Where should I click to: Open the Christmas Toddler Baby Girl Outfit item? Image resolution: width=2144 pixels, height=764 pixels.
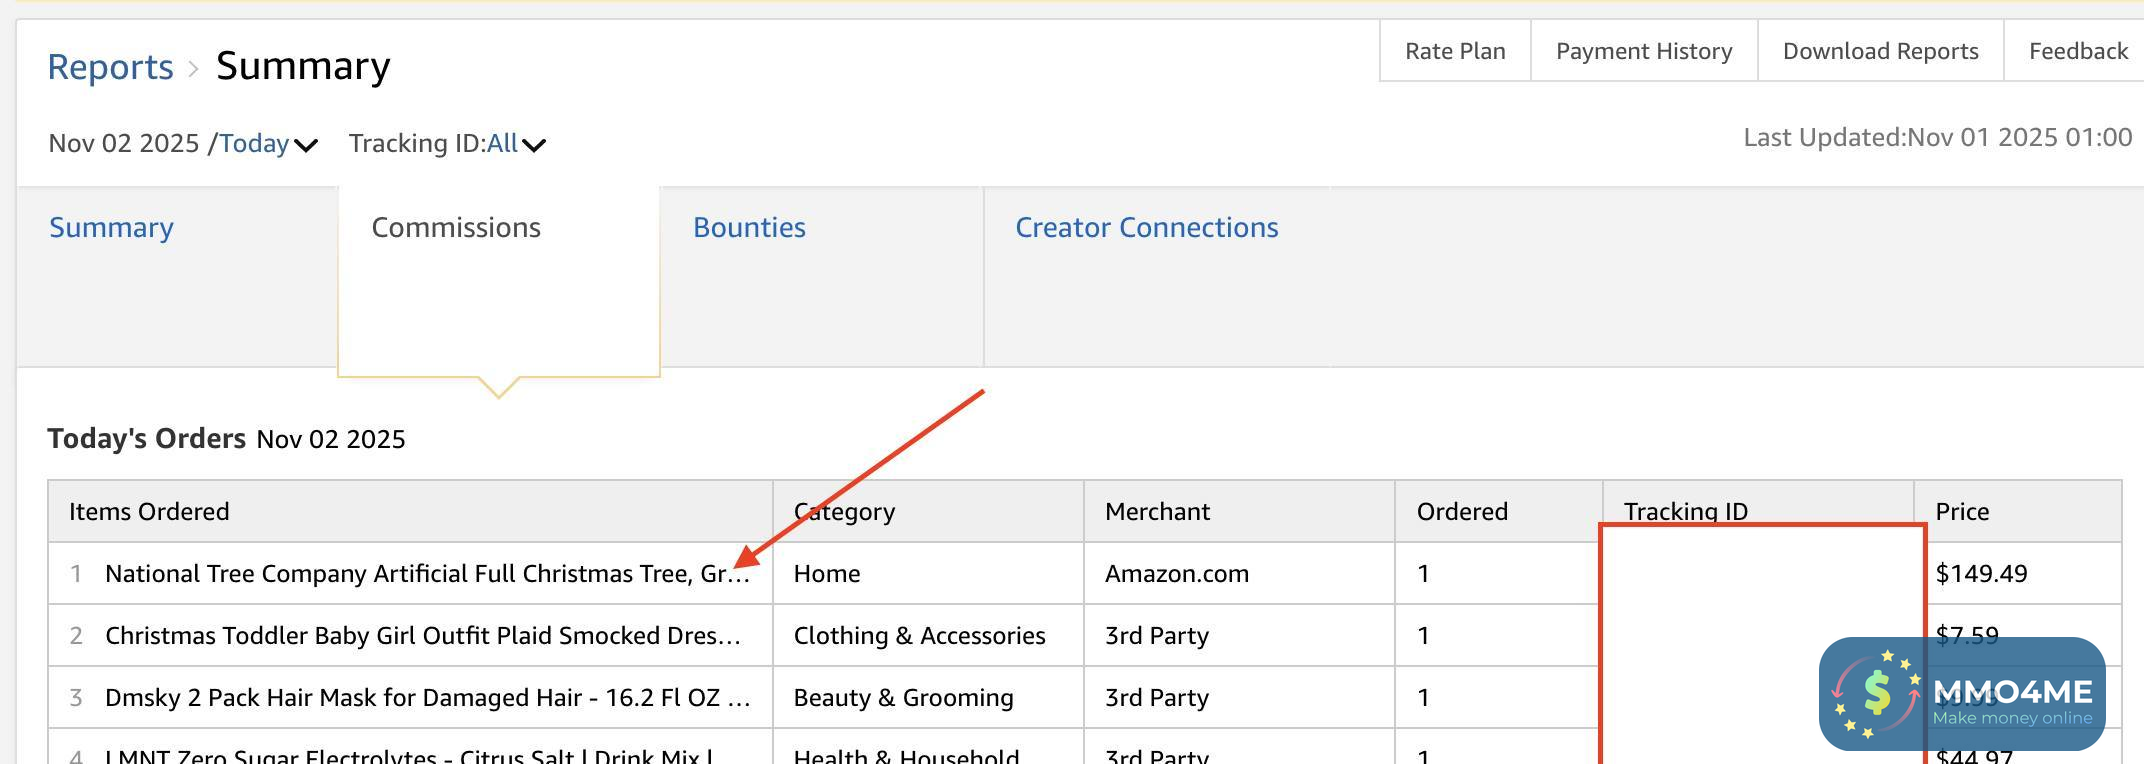422,636
